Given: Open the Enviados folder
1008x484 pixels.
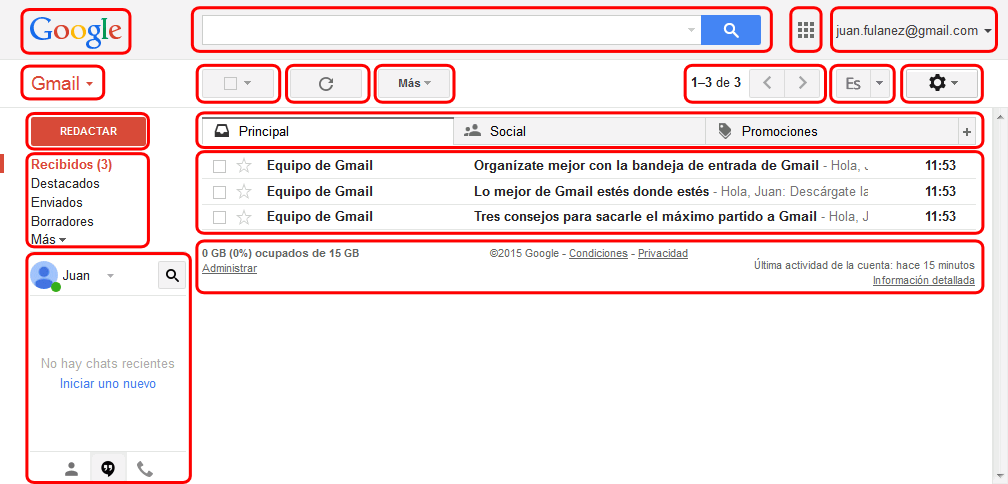Looking at the screenshot, I should click(57, 202).
